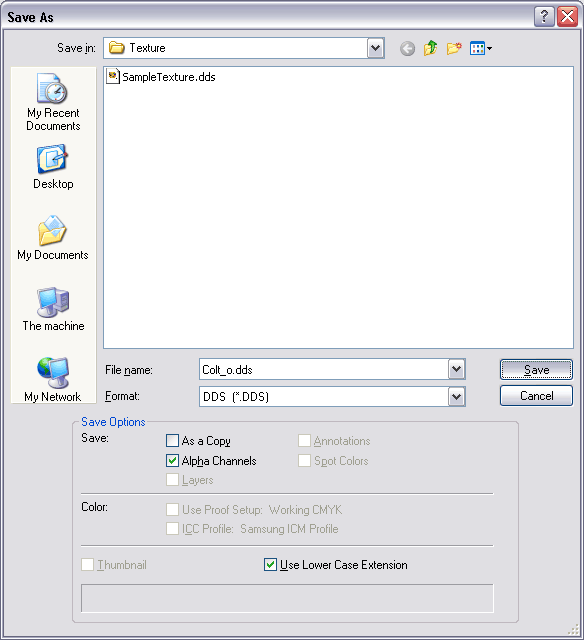Expand the Save in folder dropdown

(375, 48)
